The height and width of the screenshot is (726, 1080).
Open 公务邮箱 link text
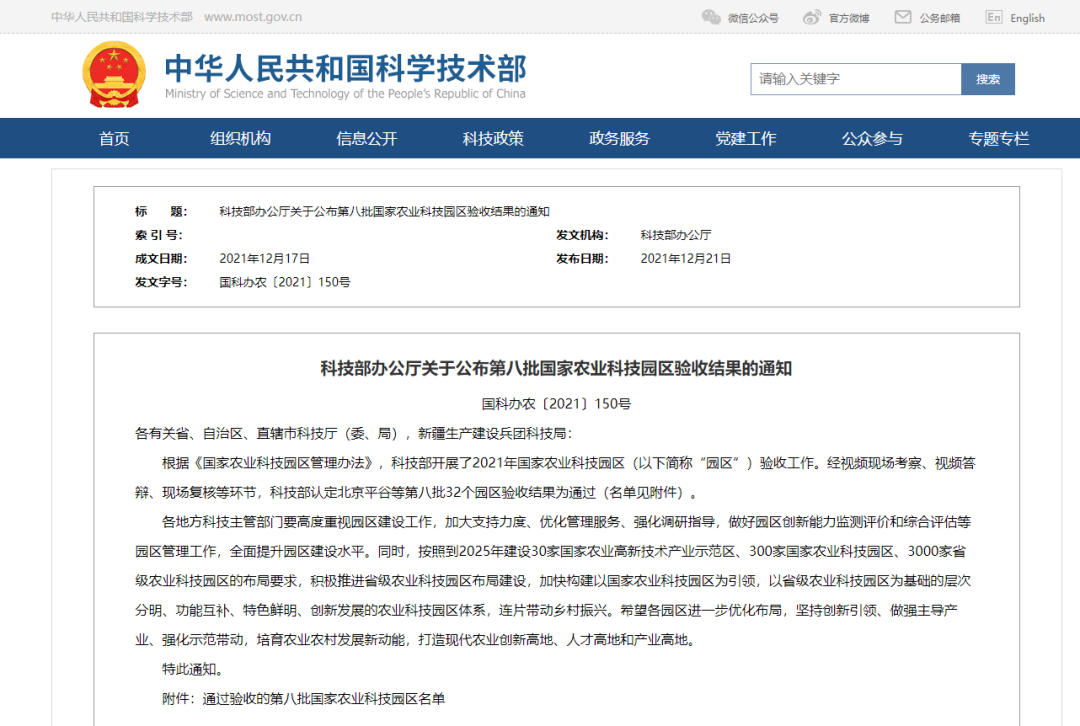click(939, 18)
